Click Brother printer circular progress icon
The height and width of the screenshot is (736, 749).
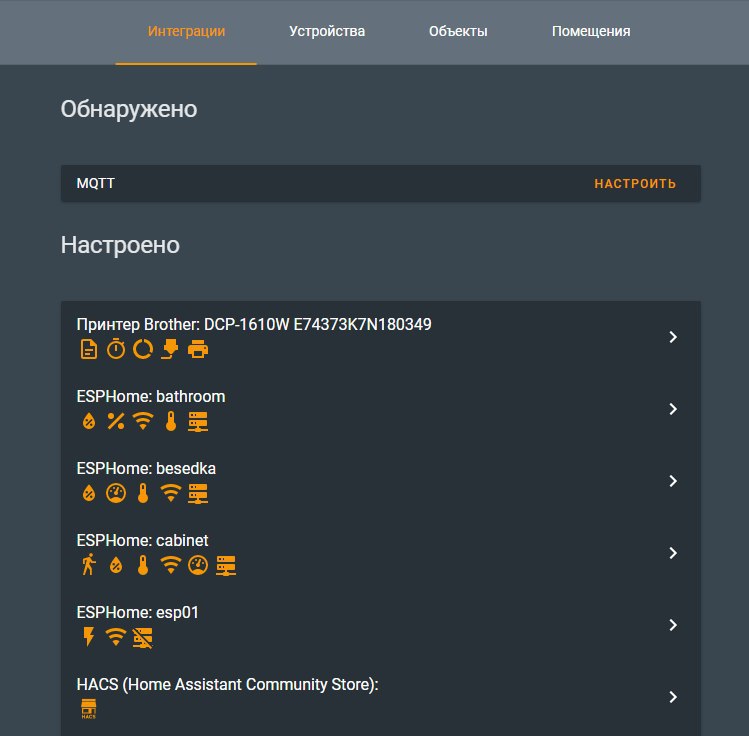pos(143,349)
